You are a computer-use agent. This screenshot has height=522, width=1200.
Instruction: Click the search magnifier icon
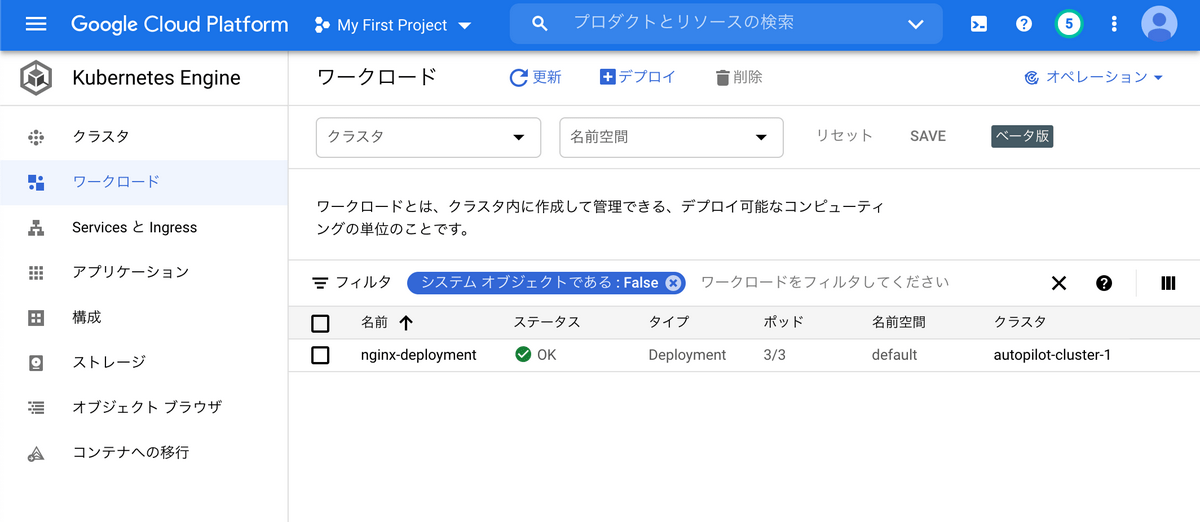point(540,24)
